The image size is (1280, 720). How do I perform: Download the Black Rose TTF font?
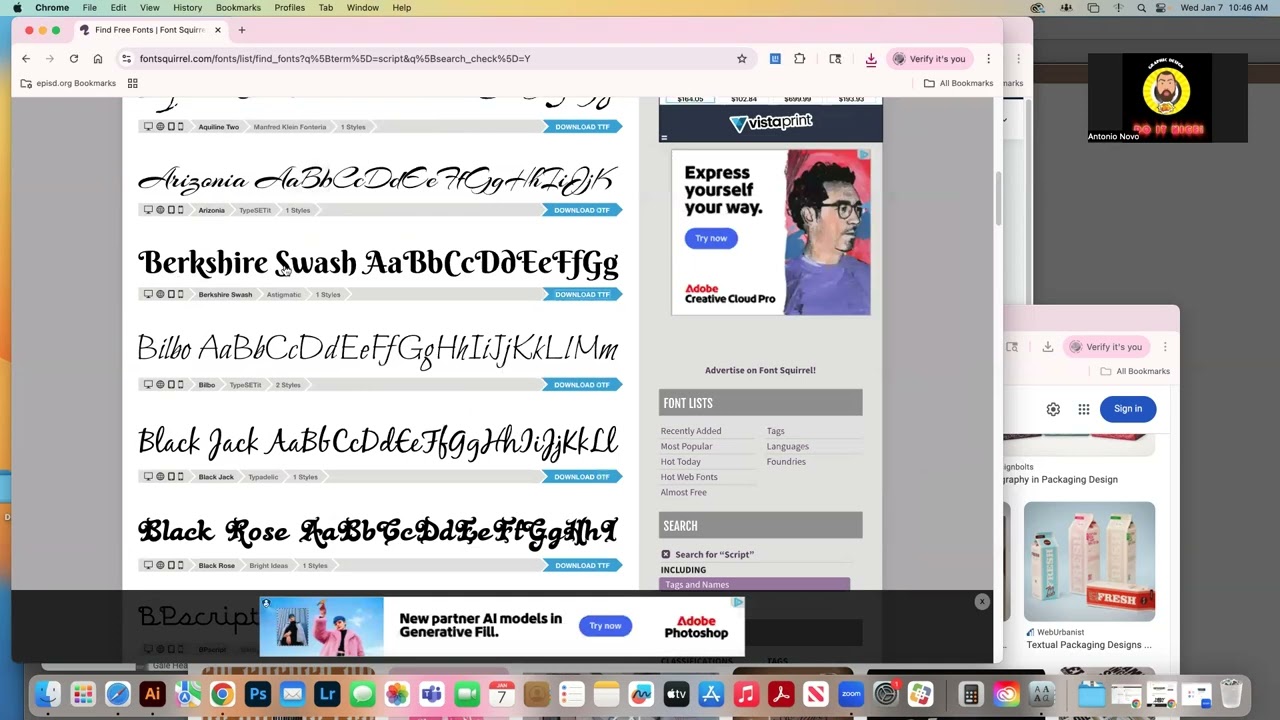click(x=582, y=565)
